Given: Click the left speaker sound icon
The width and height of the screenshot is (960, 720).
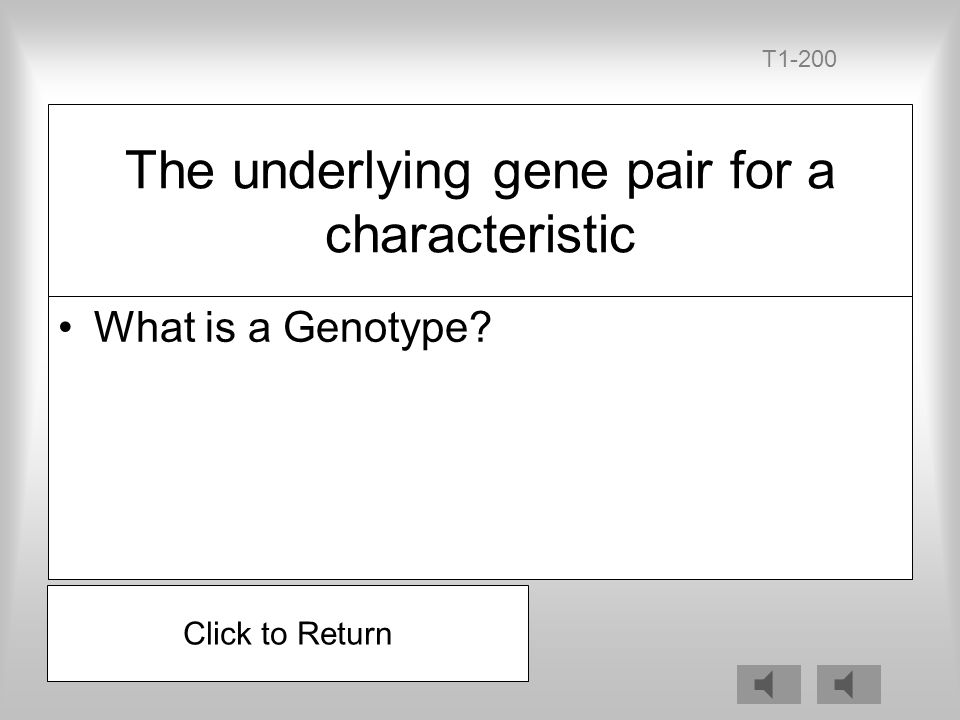Looking at the screenshot, I should point(768,684).
